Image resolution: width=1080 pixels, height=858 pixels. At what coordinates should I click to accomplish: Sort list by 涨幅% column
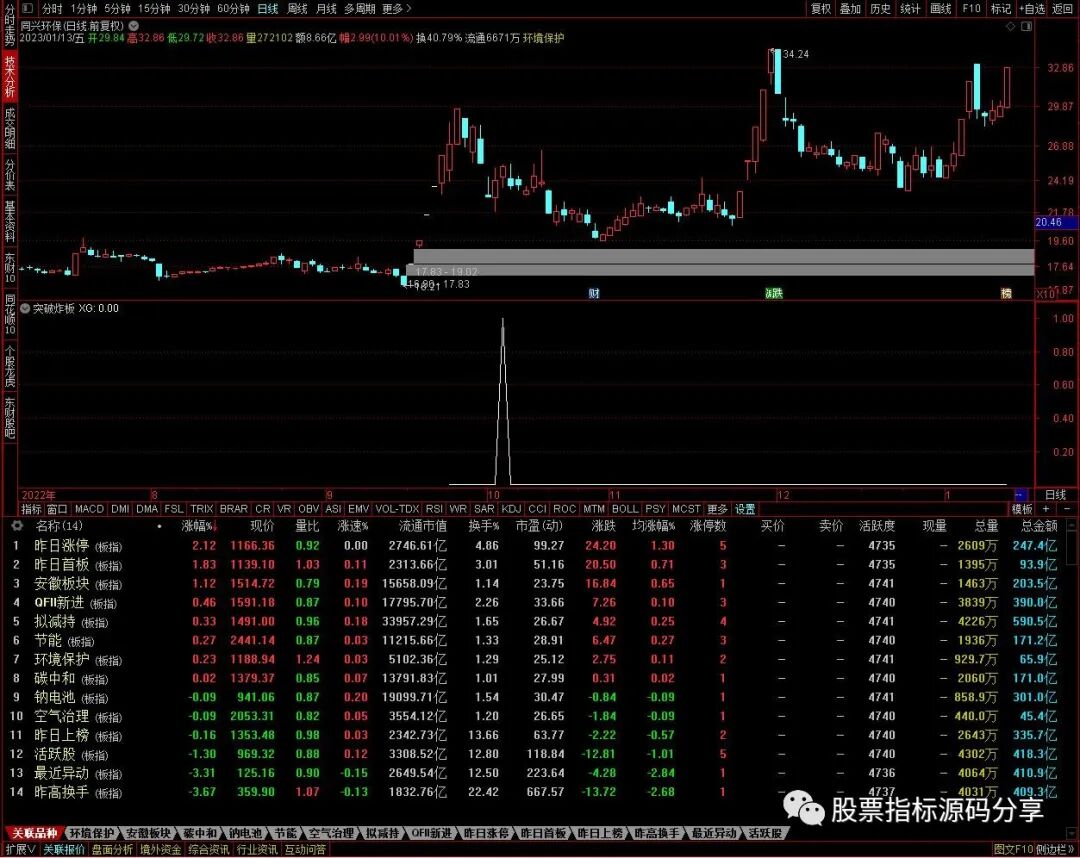click(x=199, y=526)
